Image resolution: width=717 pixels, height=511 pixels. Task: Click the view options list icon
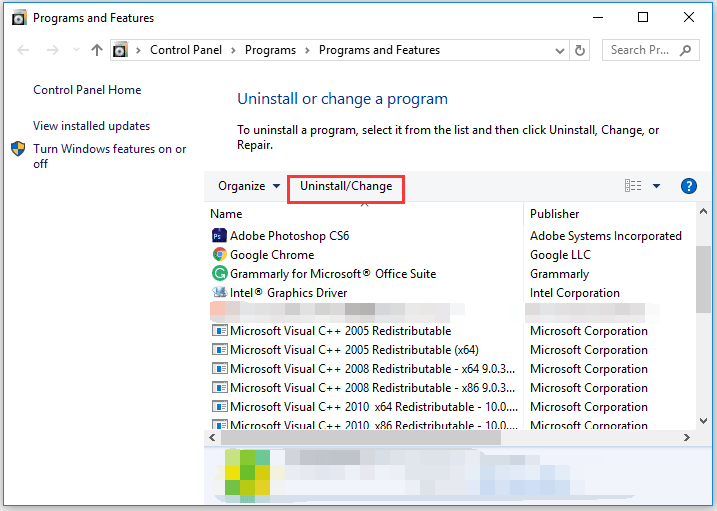click(633, 186)
